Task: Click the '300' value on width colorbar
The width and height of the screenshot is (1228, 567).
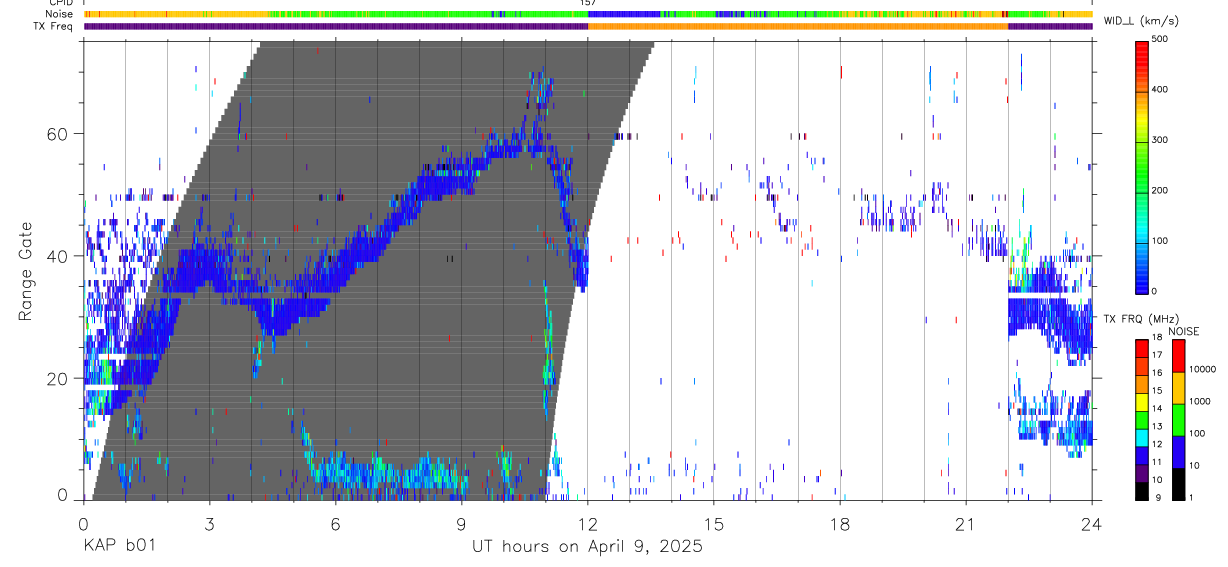Action: click(1161, 140)
